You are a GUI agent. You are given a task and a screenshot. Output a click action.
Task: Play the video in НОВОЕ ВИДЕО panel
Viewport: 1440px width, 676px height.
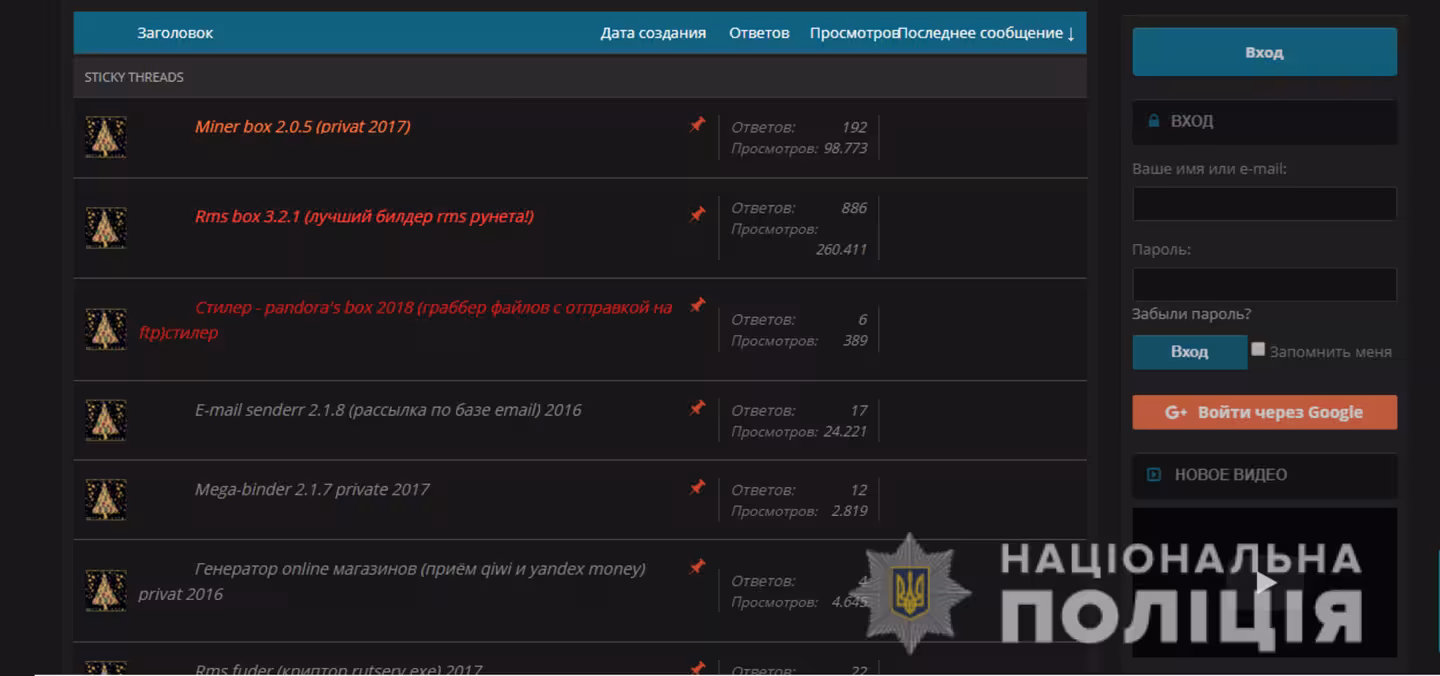(x=1265, y=582)
